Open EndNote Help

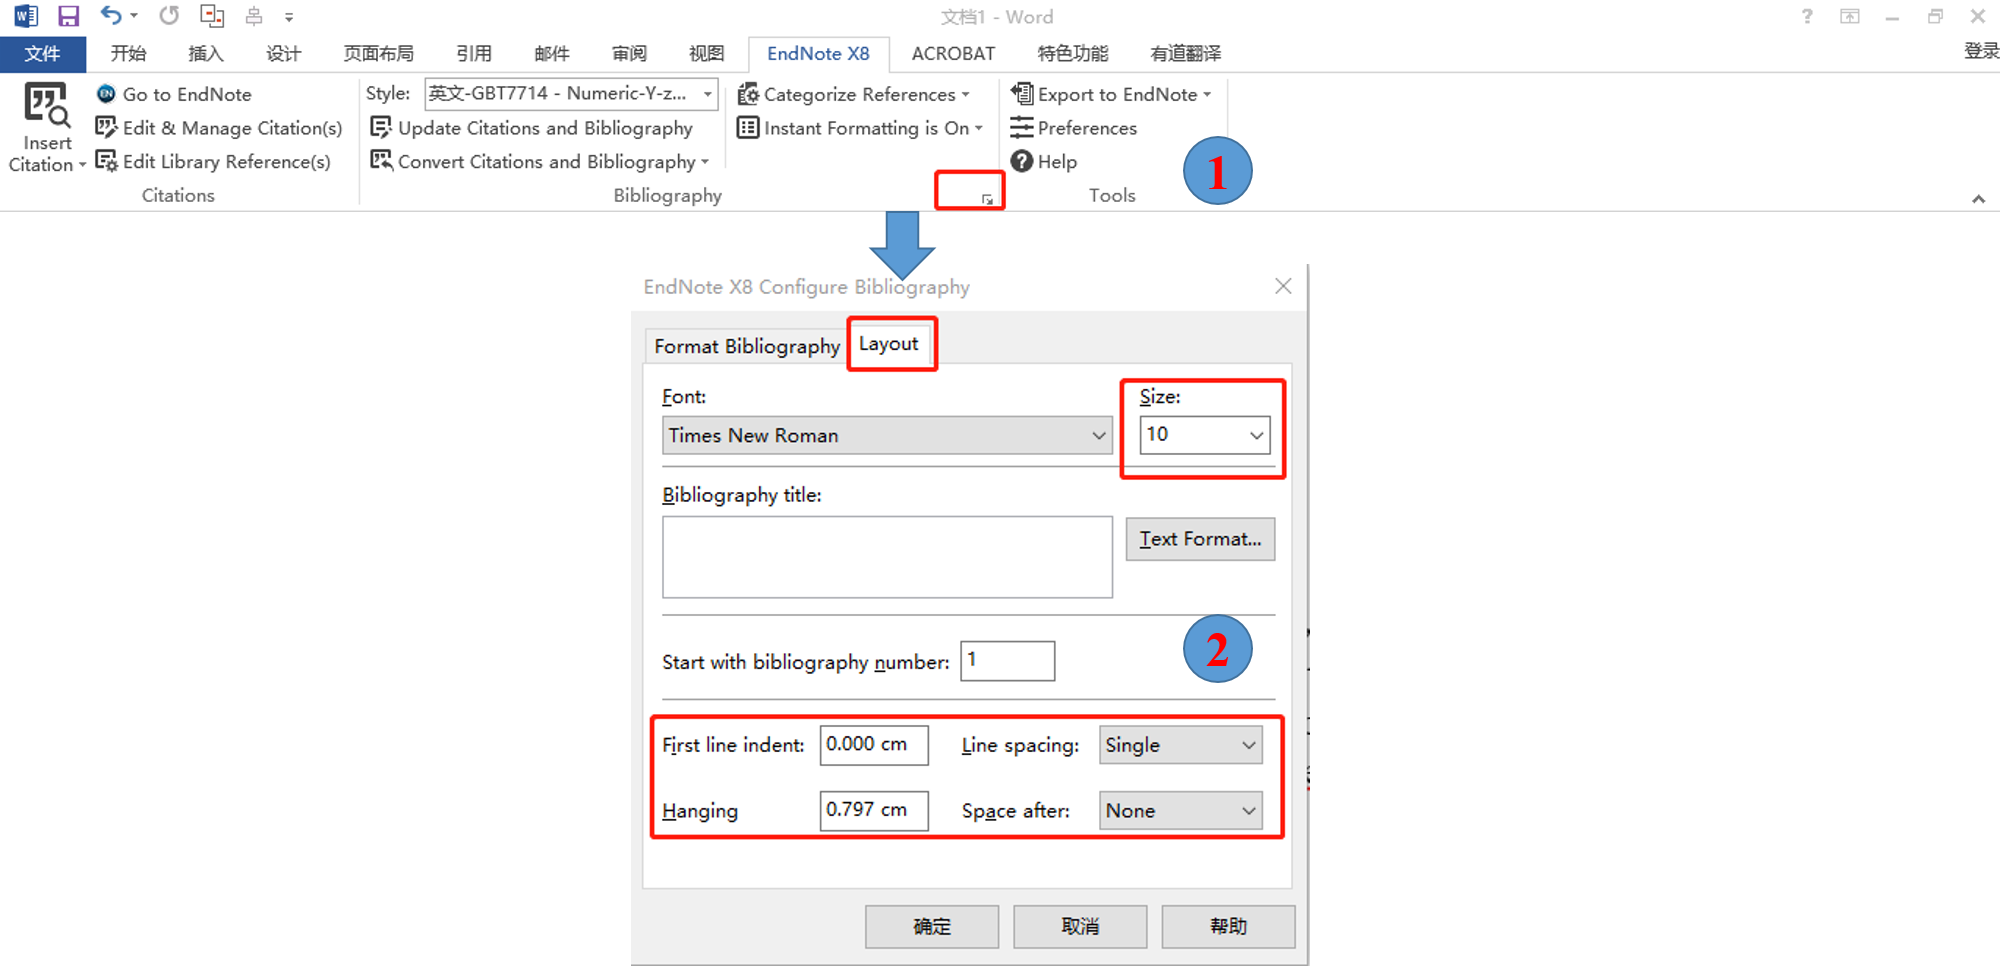(1044, 161)
